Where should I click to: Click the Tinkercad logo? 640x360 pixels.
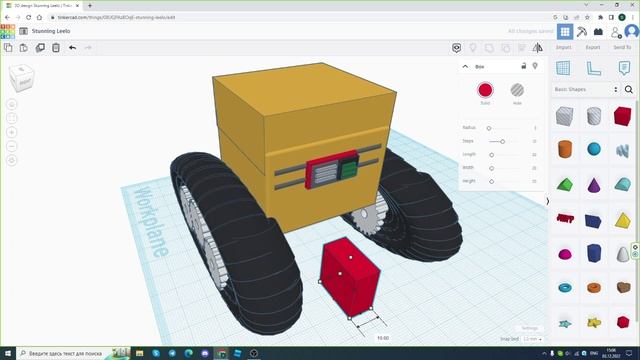(x=7, y=31)
